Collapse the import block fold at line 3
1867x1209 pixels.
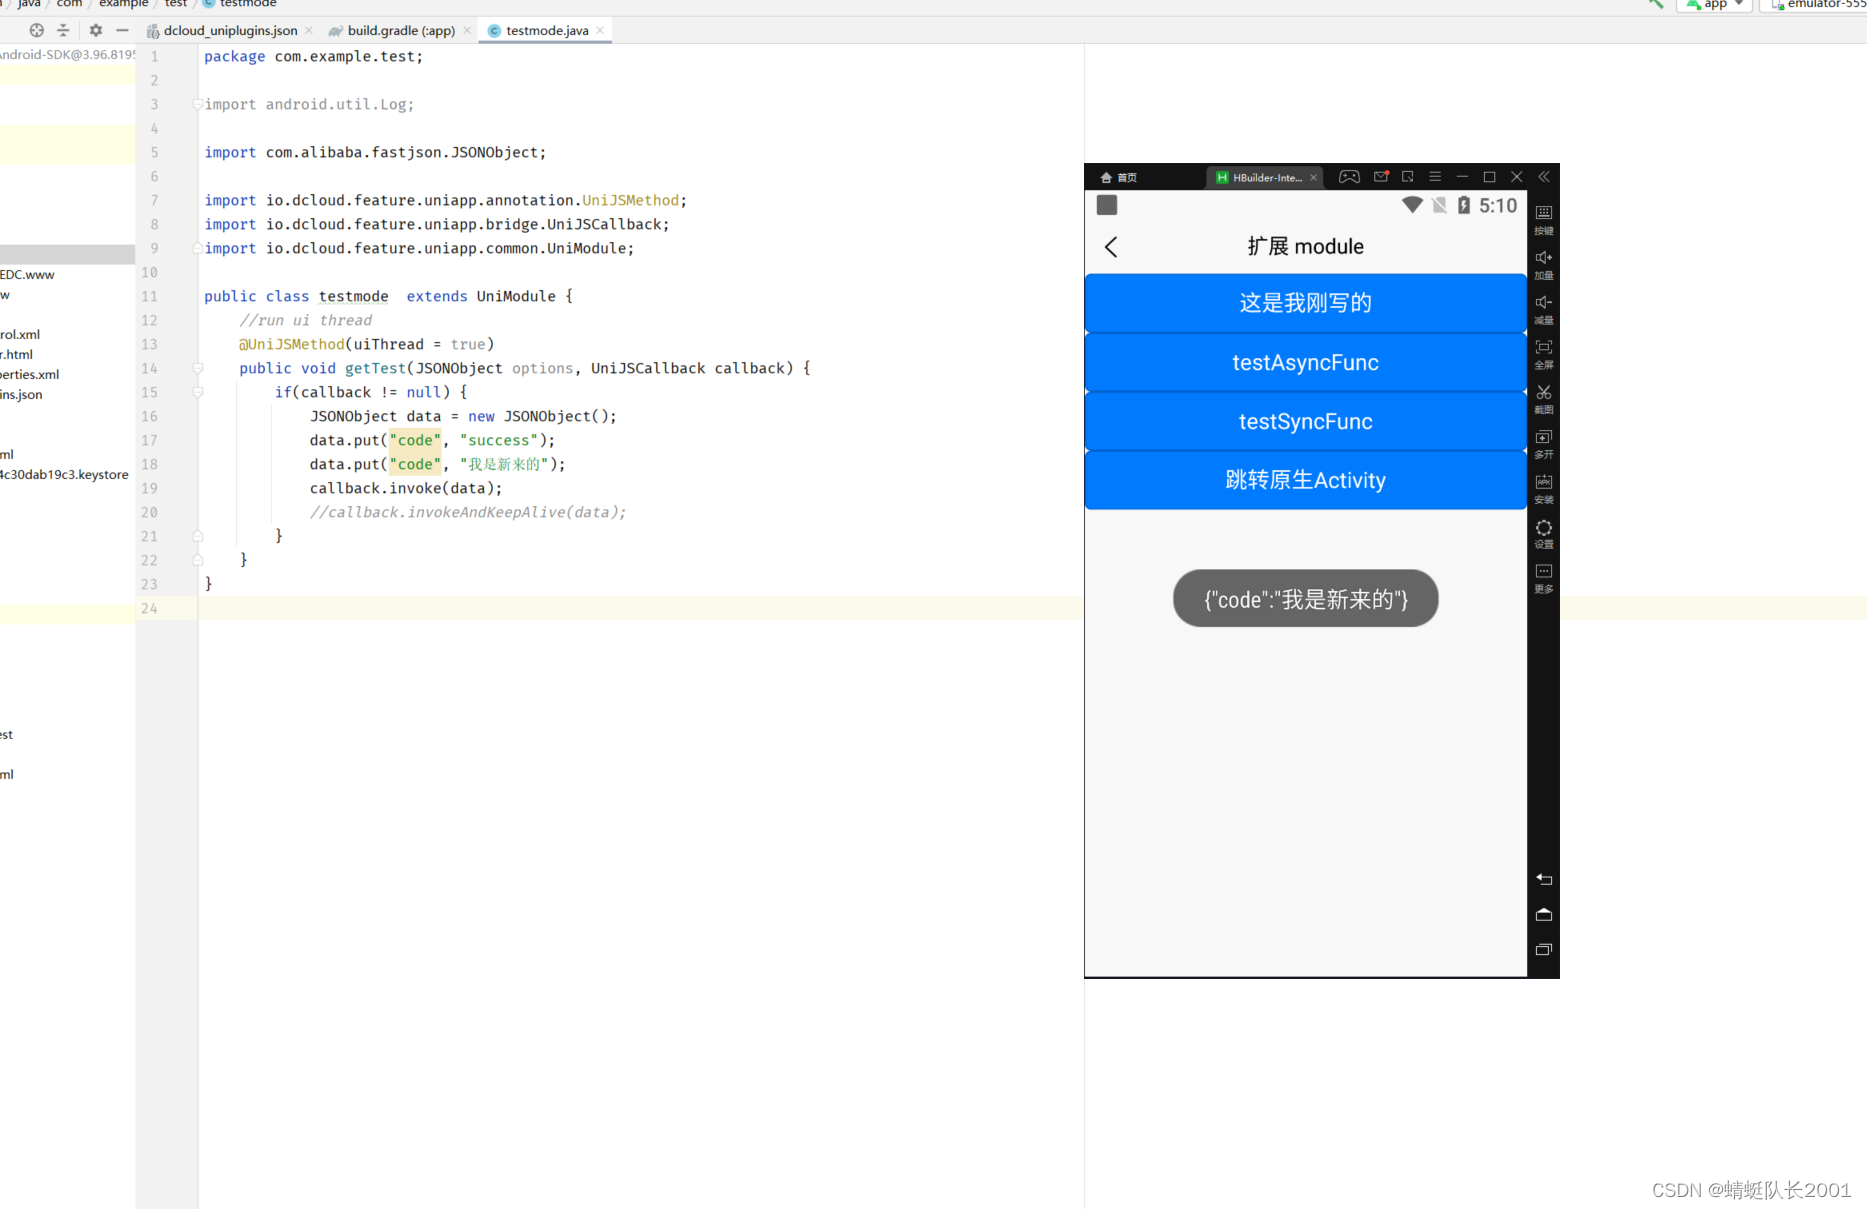(198, 105)
